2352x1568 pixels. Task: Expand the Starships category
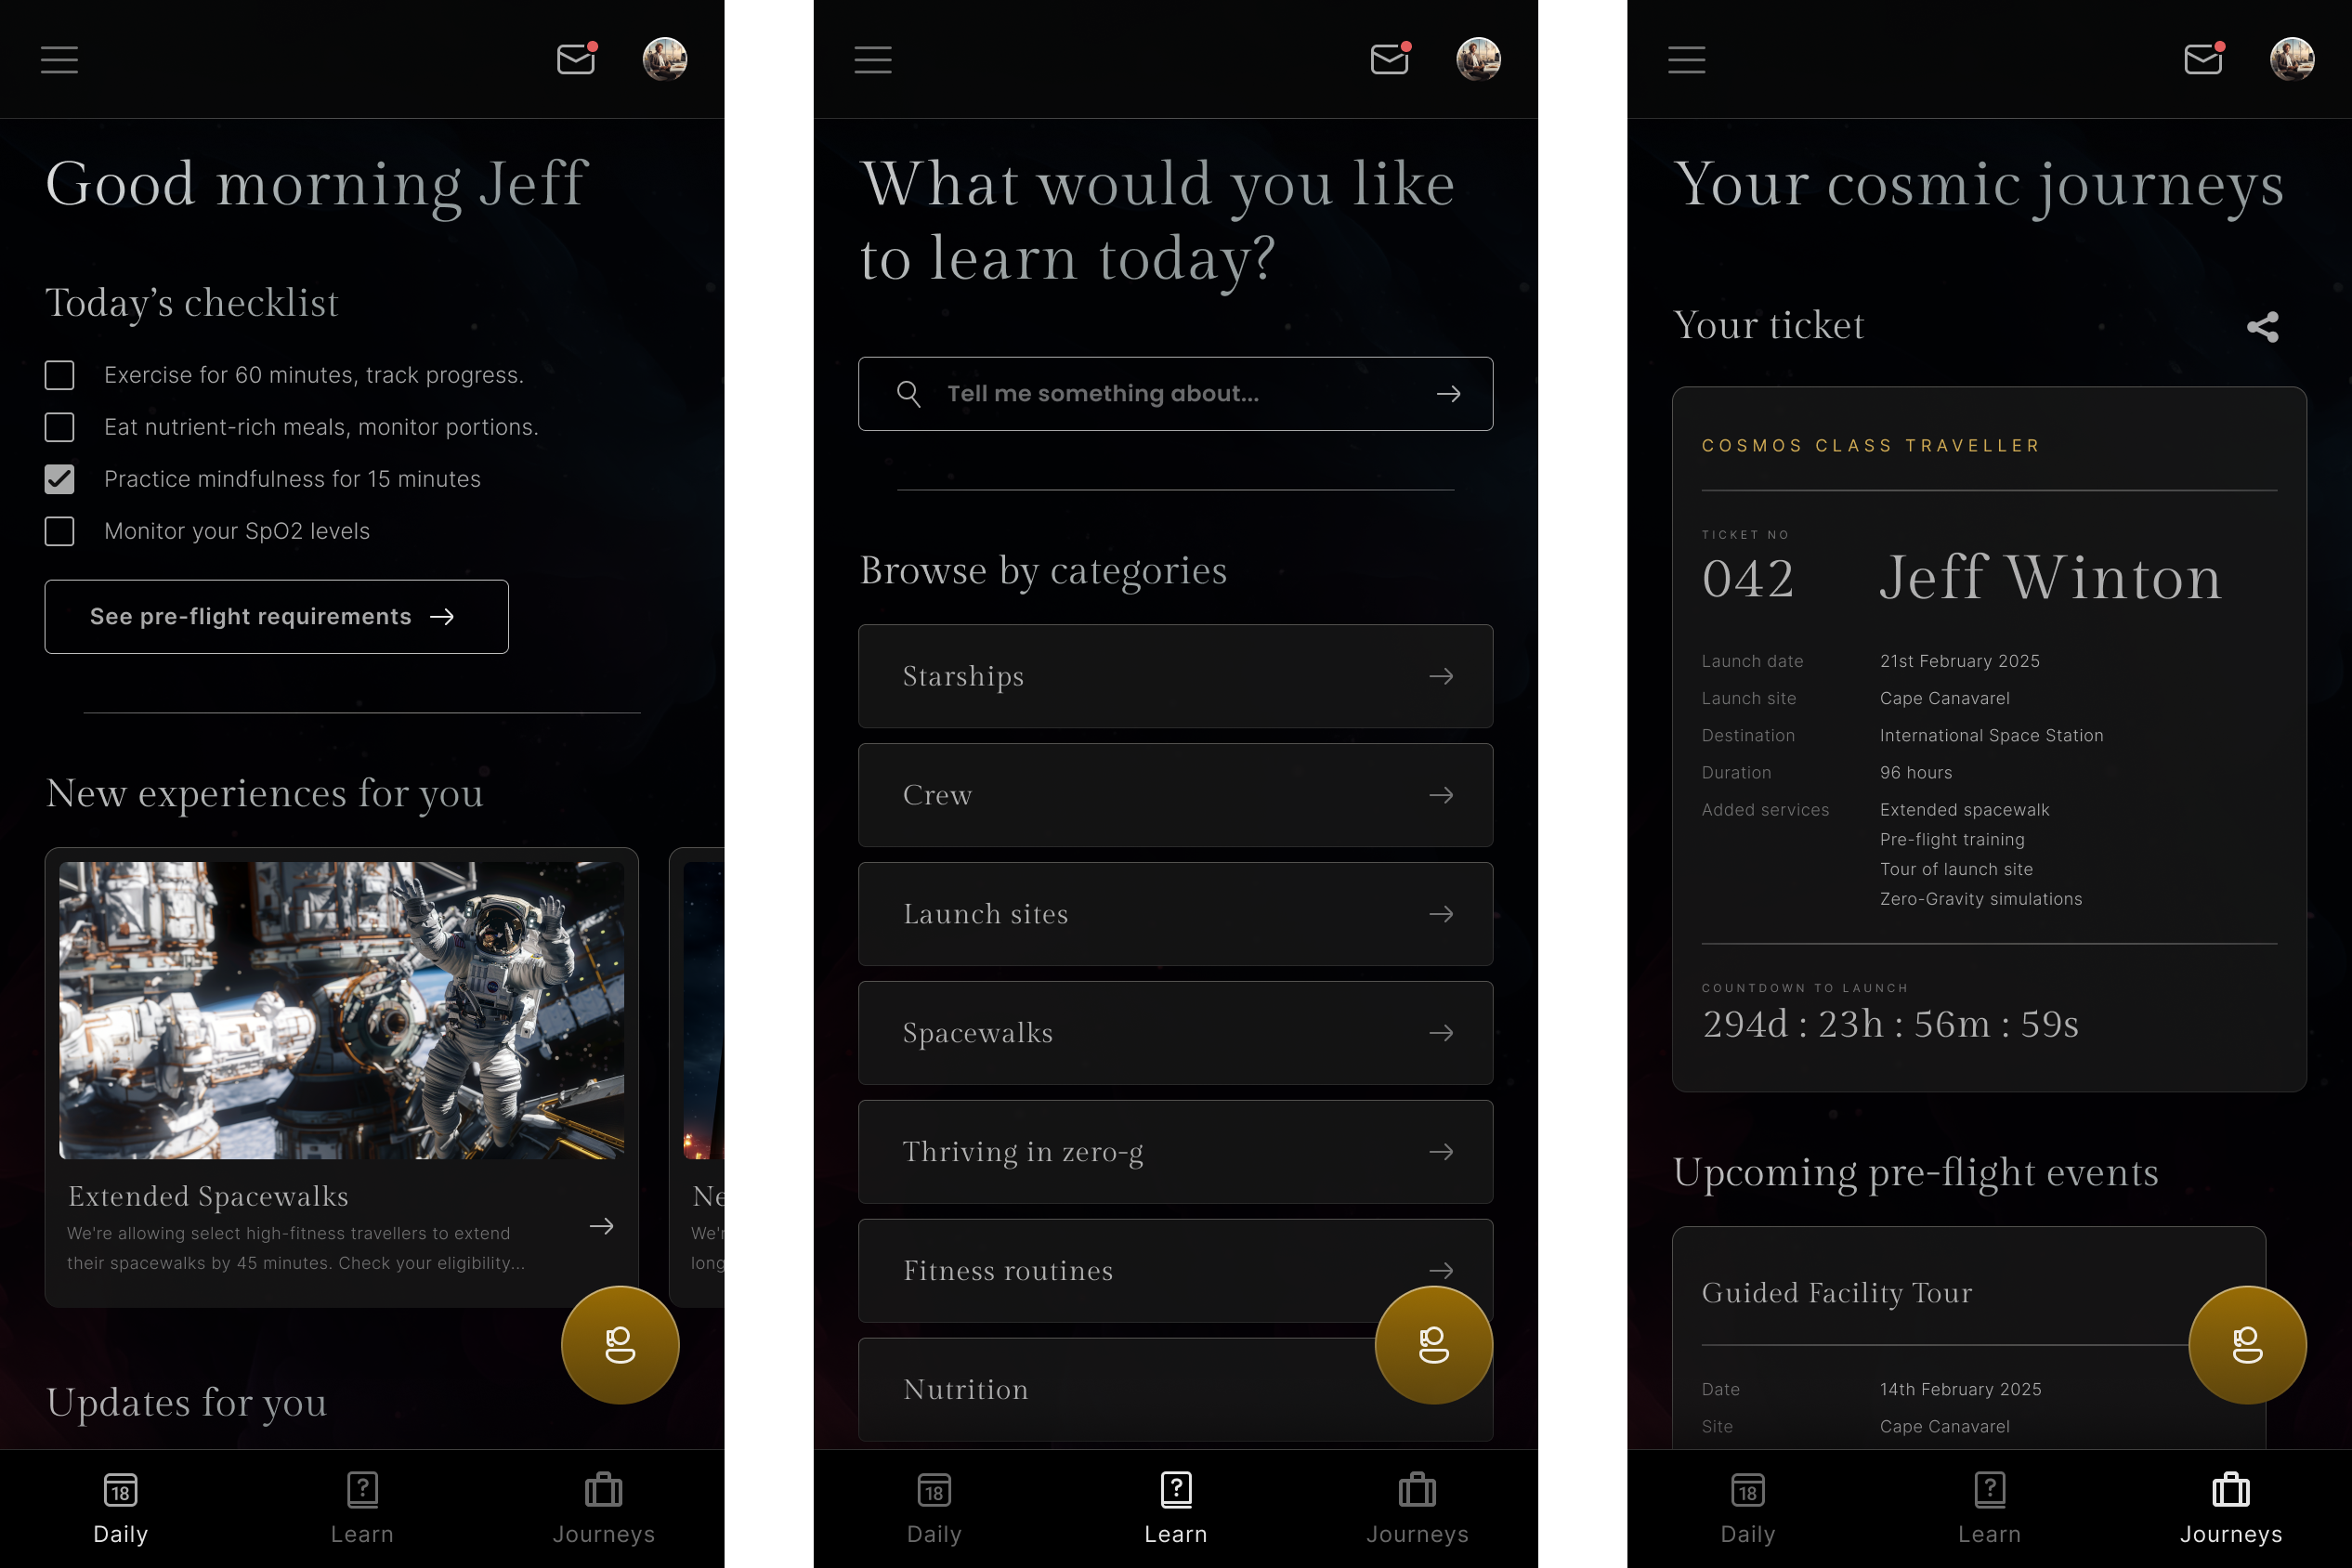tap(1176, 675)
